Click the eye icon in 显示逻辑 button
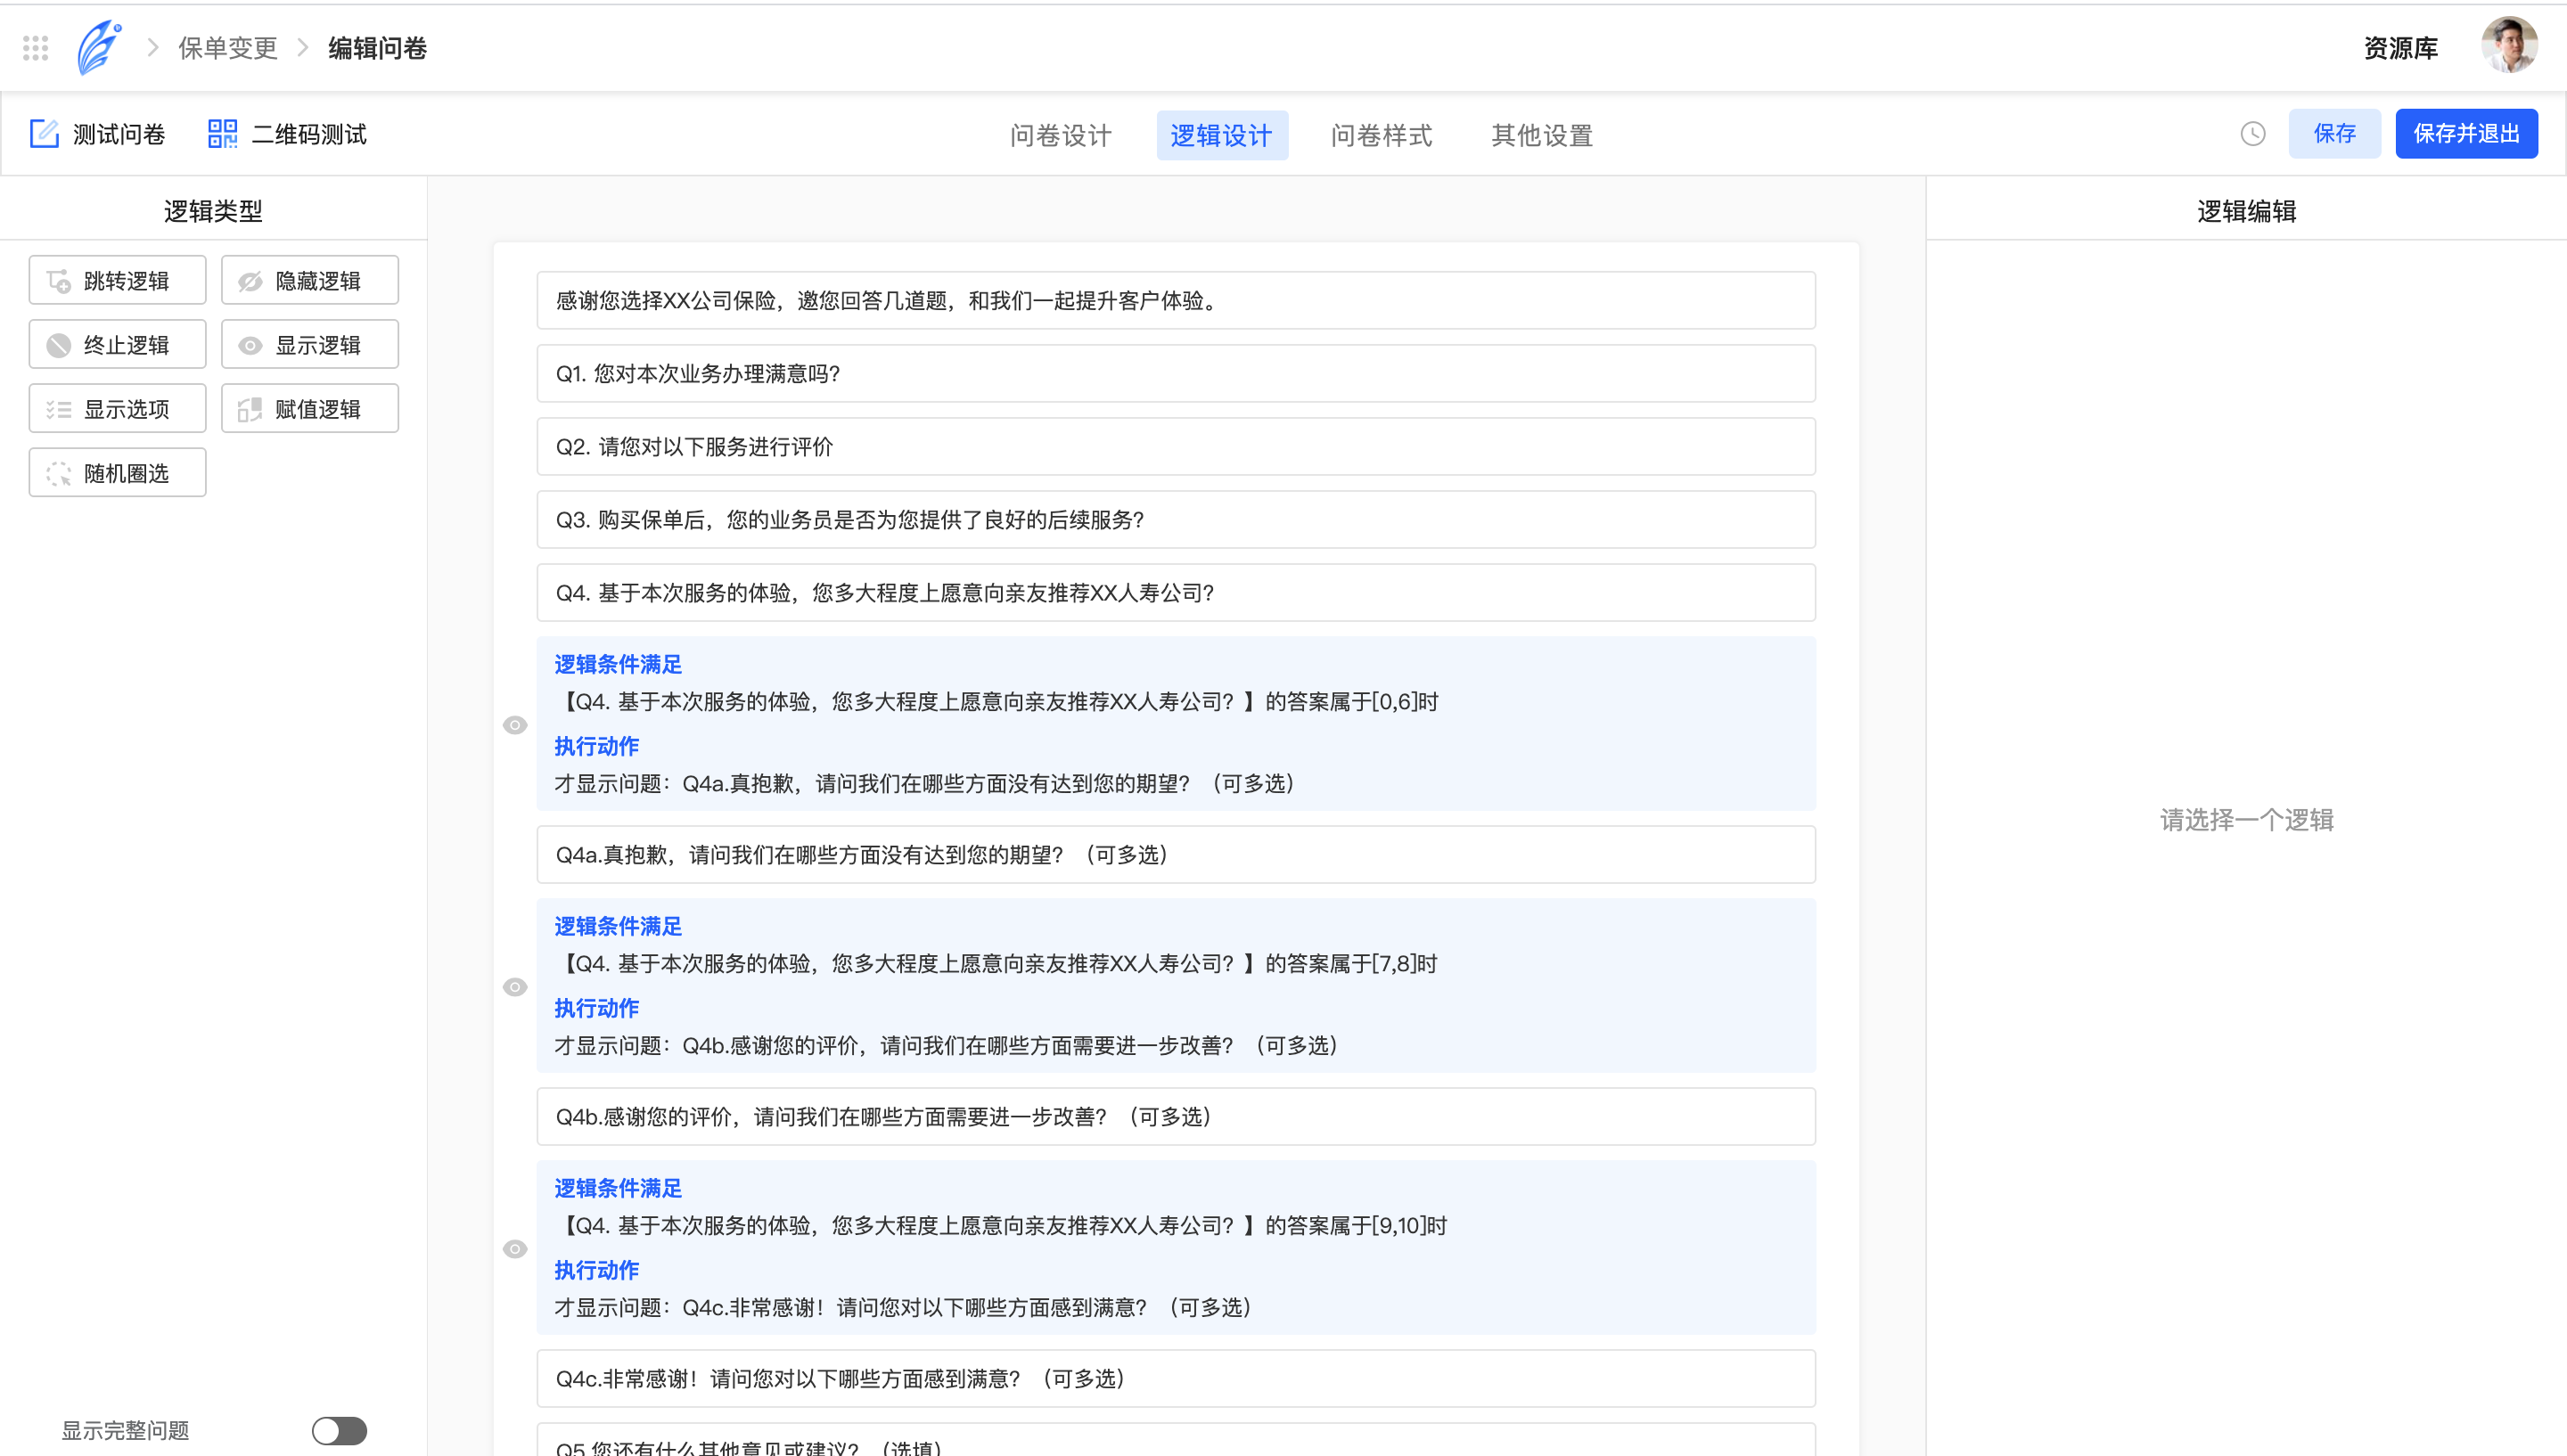 pyautogui.click(x=250, y=345)
